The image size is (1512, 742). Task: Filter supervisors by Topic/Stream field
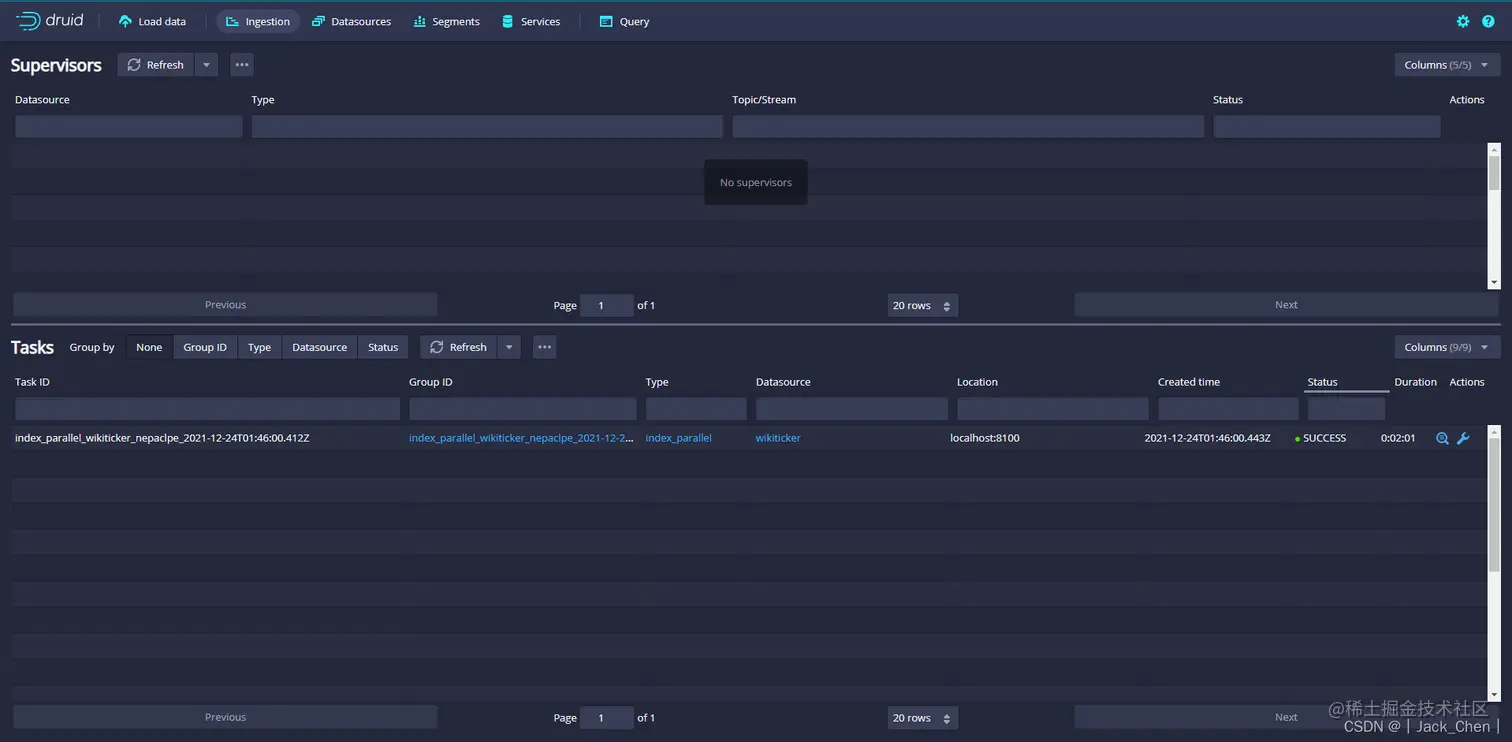[968, 126]
